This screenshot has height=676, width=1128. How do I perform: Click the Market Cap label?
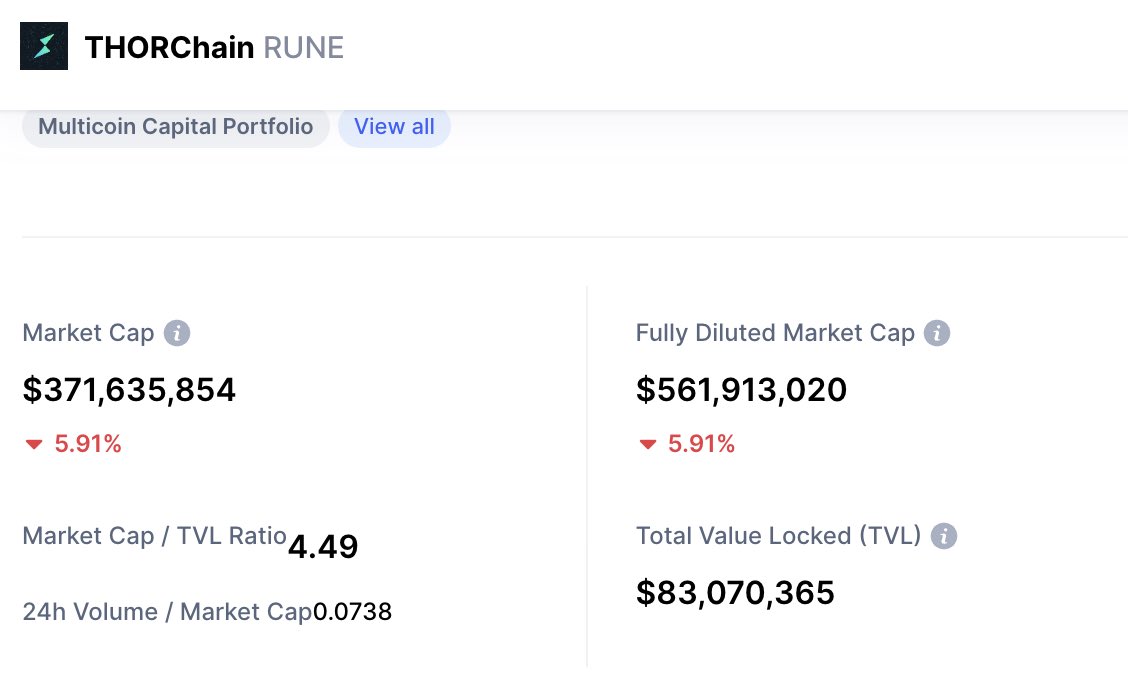88,333
